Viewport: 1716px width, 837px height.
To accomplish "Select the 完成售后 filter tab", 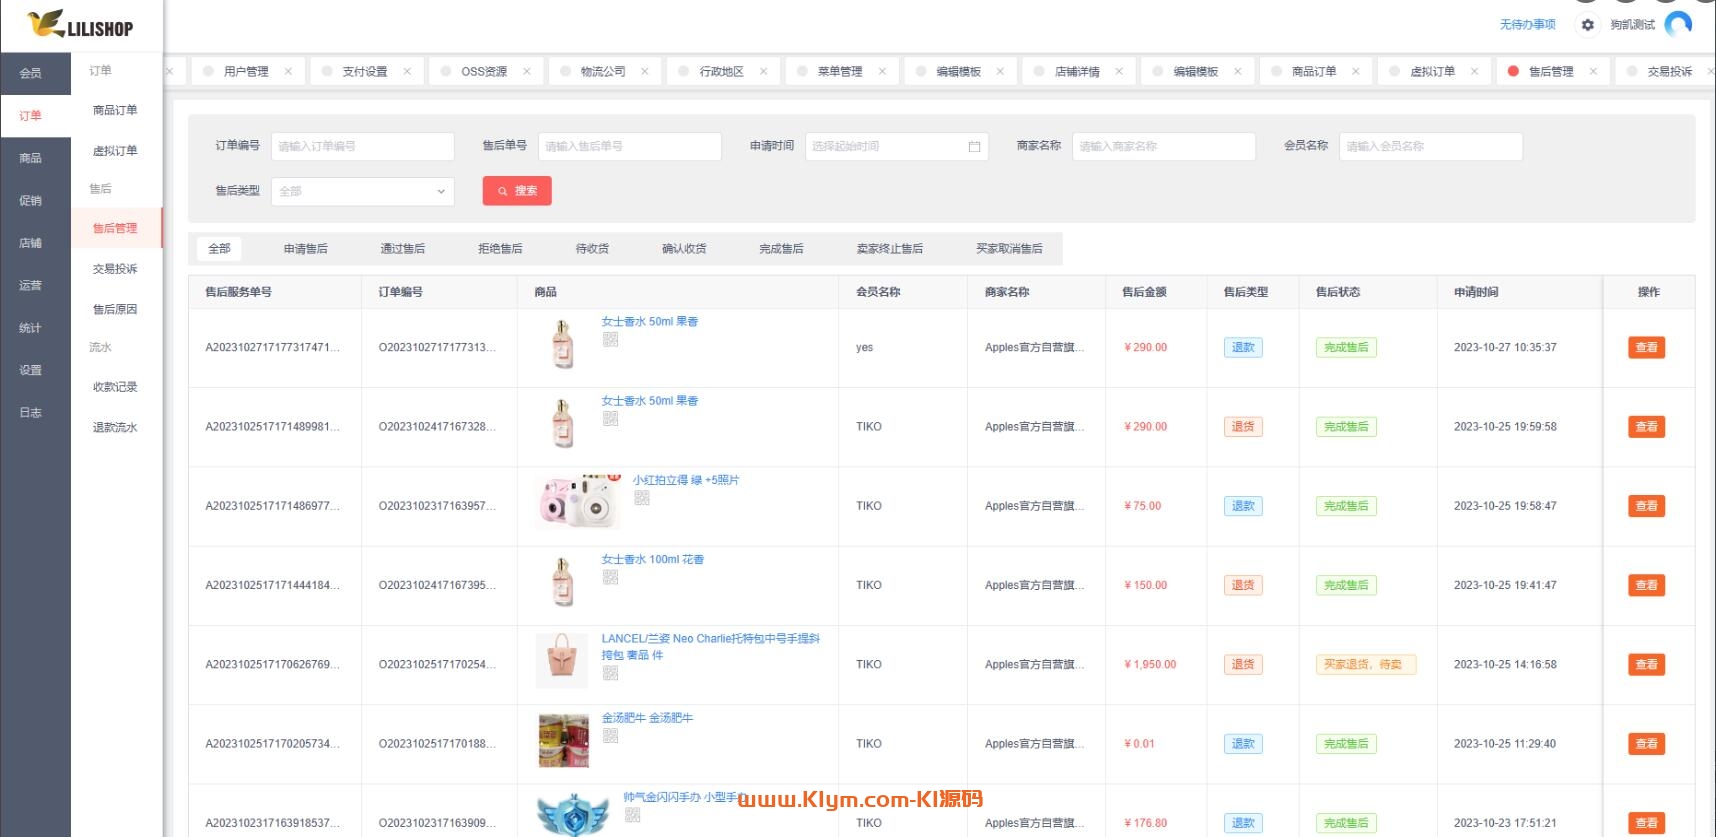I will (x=781, y=249).
